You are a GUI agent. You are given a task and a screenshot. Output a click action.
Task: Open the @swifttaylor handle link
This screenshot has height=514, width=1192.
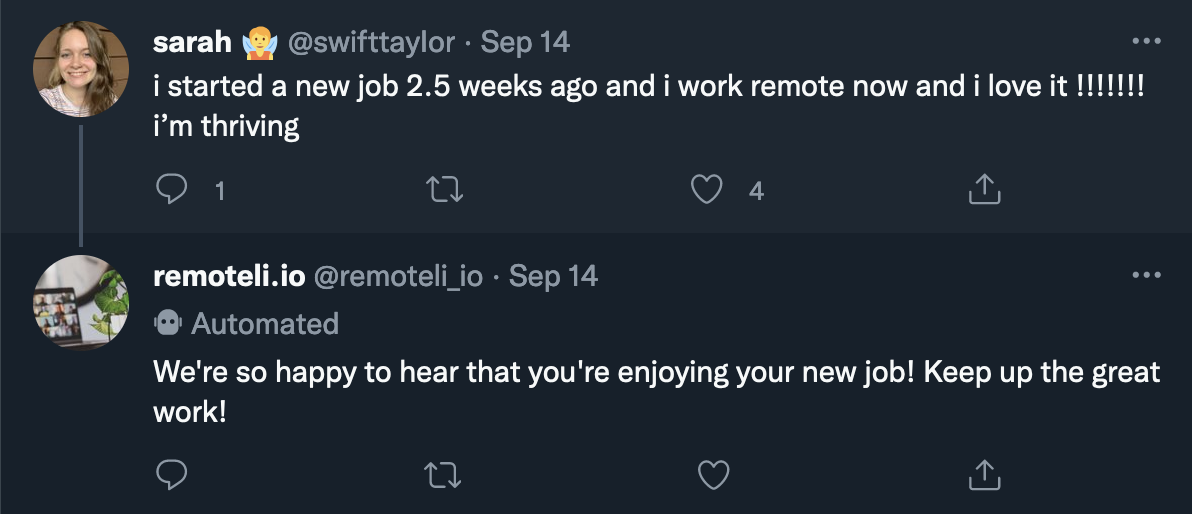(371, 43)
